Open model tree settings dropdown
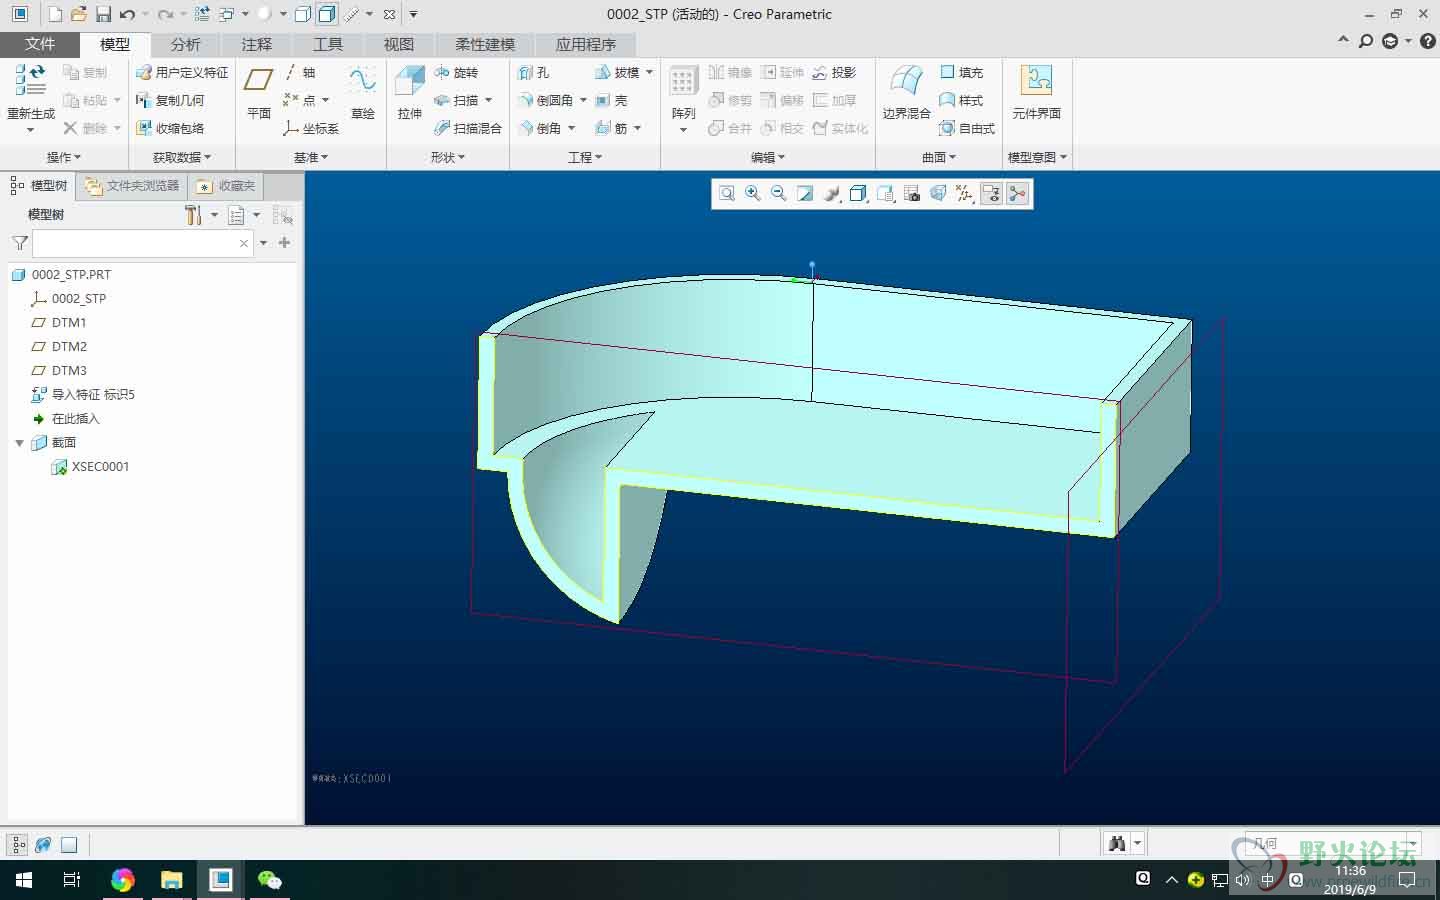1440x900 pixels. tap(214, 215)
